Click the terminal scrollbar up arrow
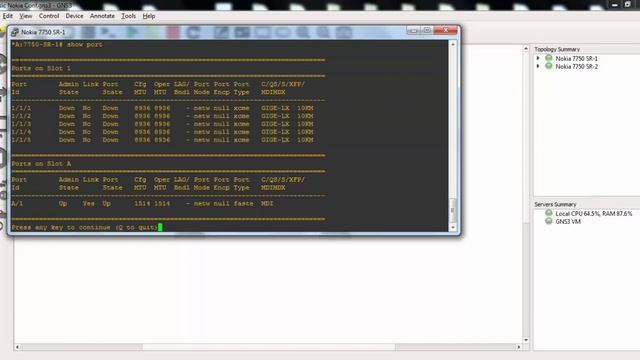Screen dimensions: 640x360 tap(453, 44)
